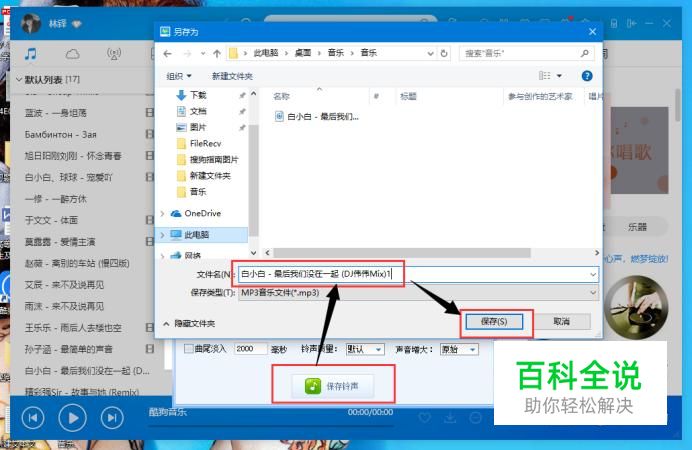This screenshot has height=450, width=692.
Task: Click the 新建文件夹 toolbar button
Action: pyautogui.click(x=232, y=76)
